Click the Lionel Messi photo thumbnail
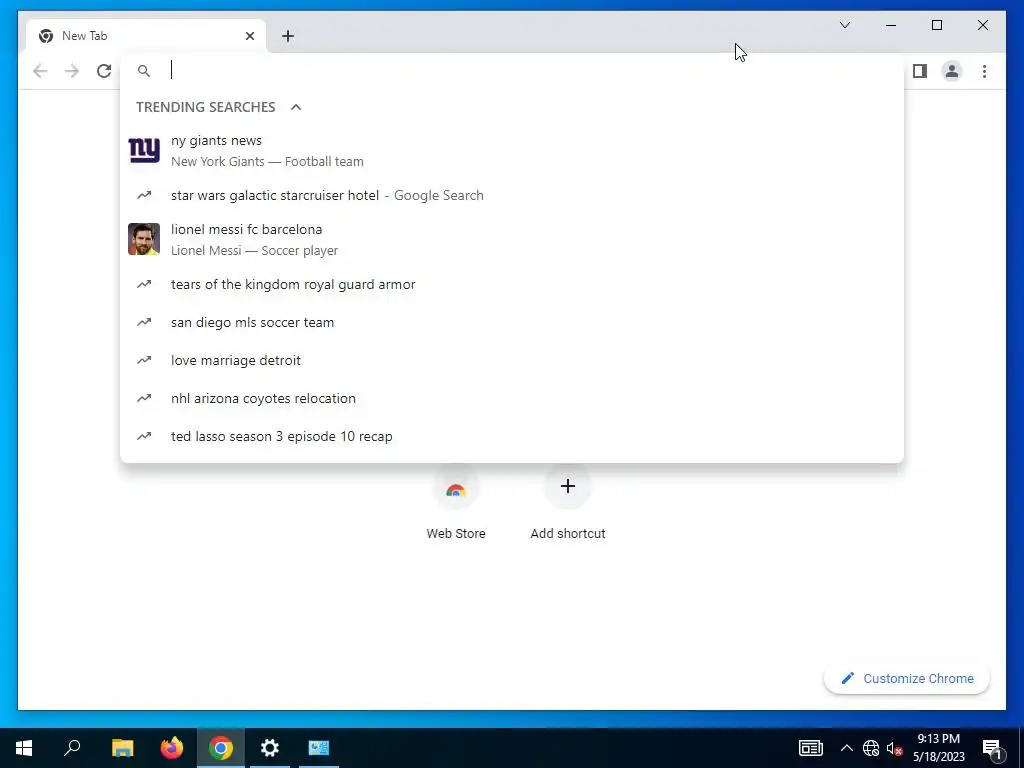This screenshot has width=1024, height=768. coord(144,239)
